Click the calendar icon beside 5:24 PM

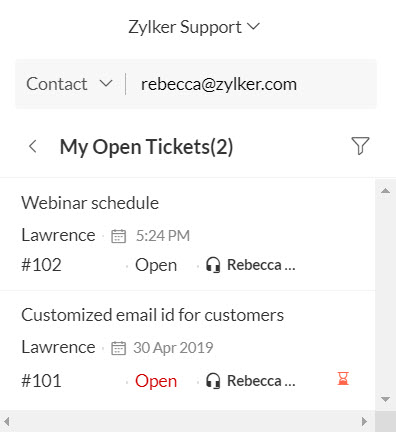point(118,236)
